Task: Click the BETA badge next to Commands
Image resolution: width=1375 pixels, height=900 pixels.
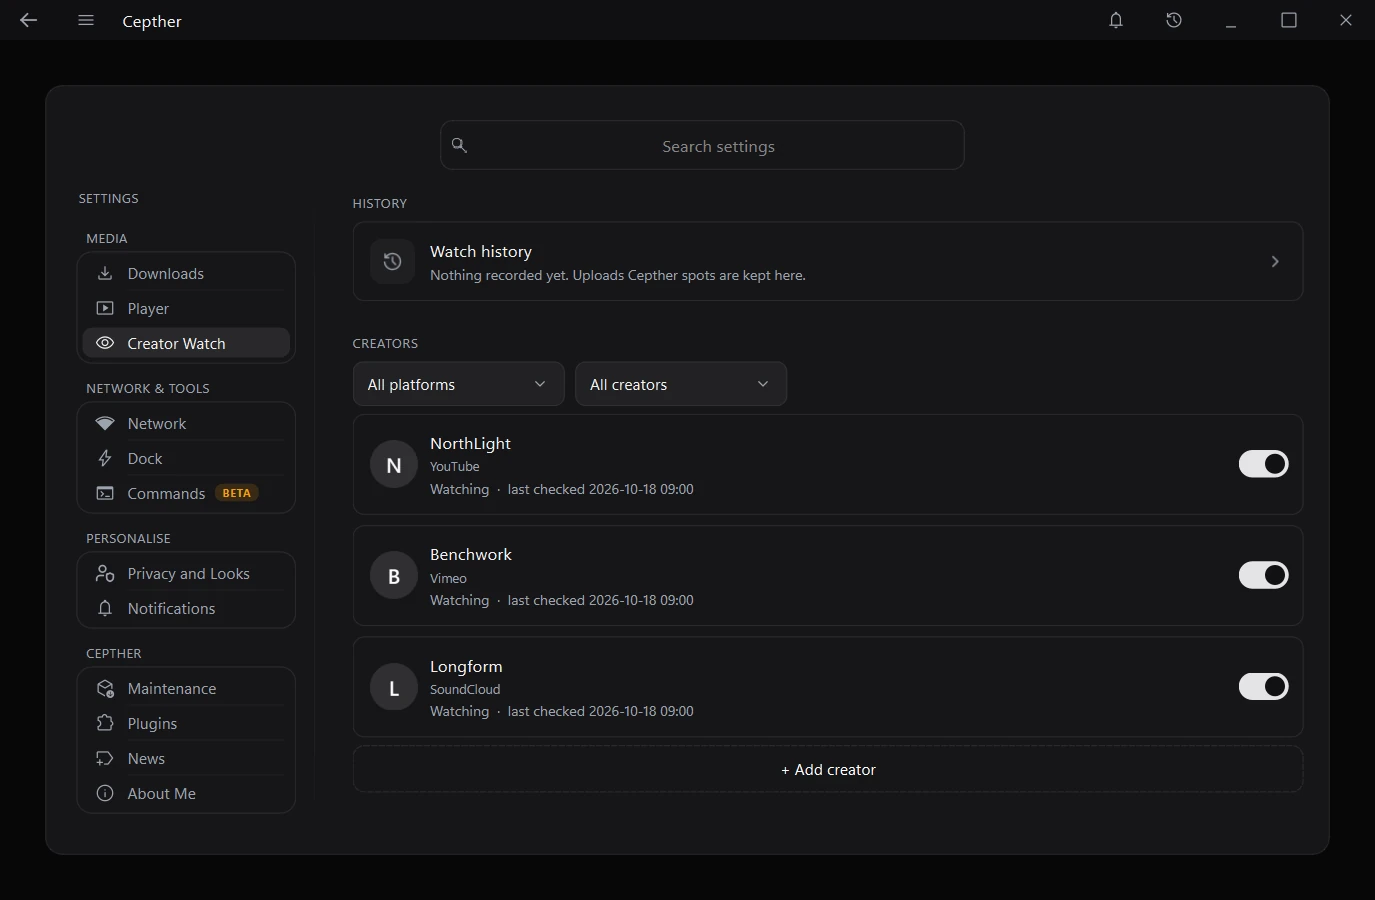Action: [x=237, y=493]
